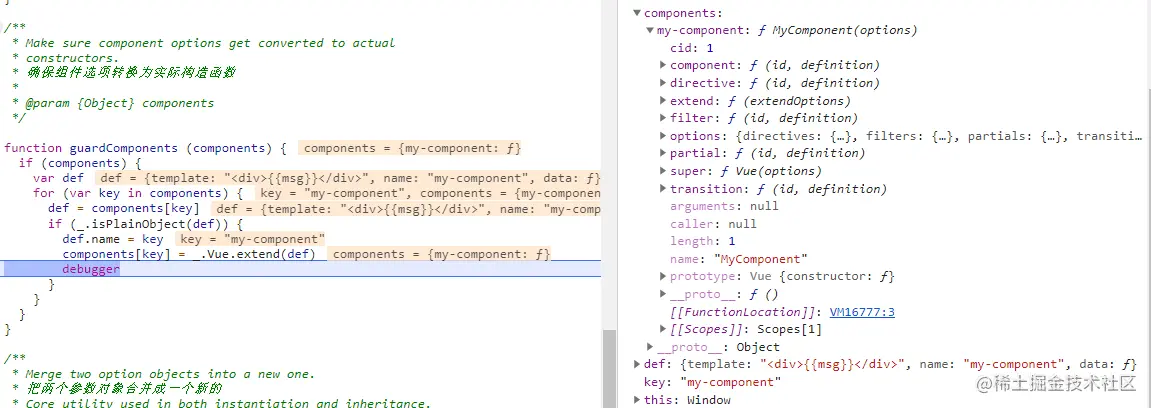Expand the __proto__: f () property

click(664, 294)
